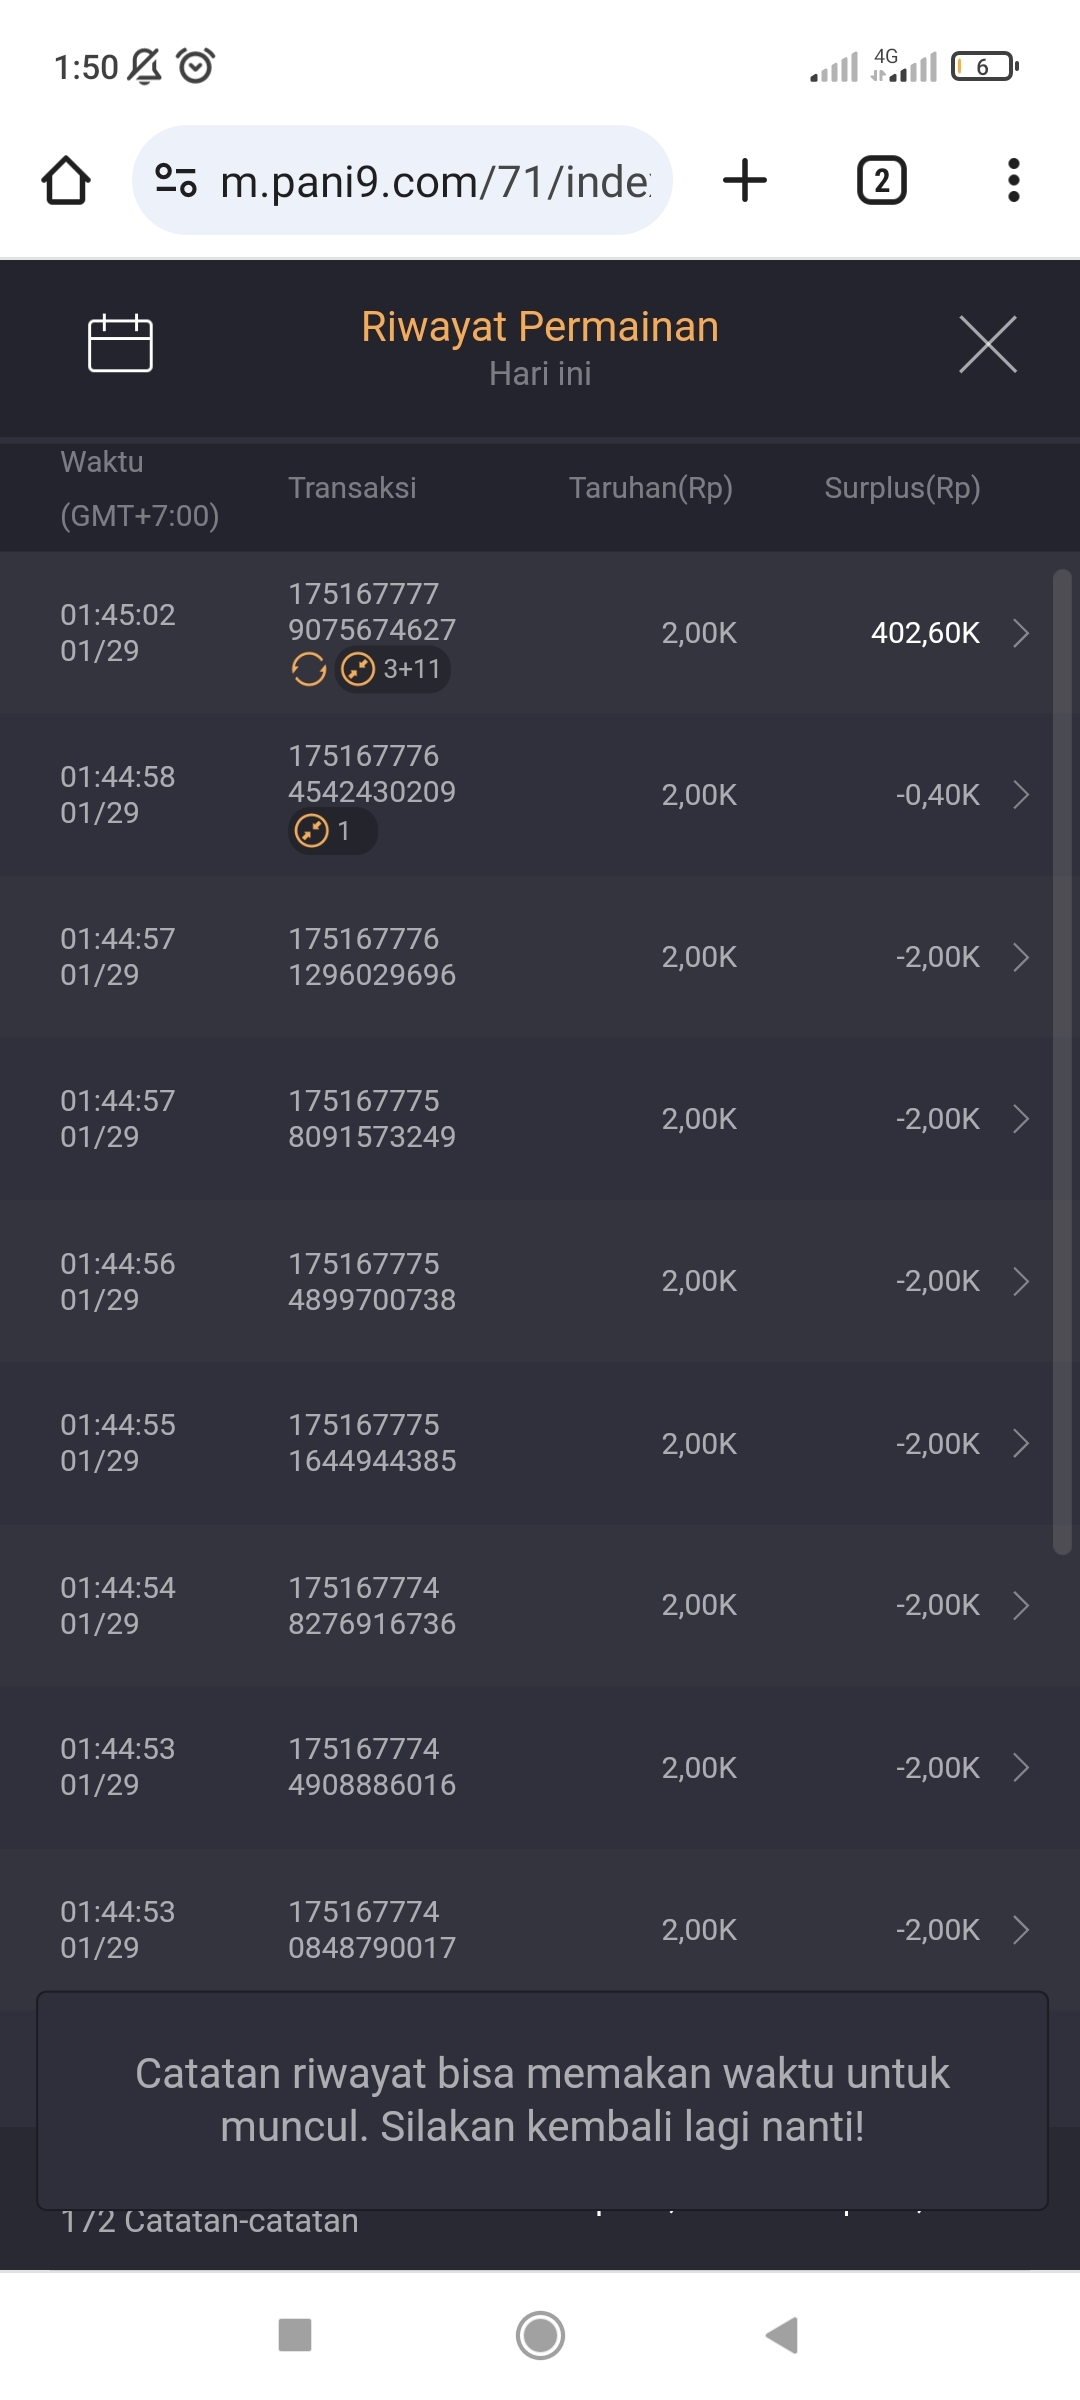Expand details for transaction ending 8276916736
Screen dimensions: 1080x2400
(1020, 1605)
